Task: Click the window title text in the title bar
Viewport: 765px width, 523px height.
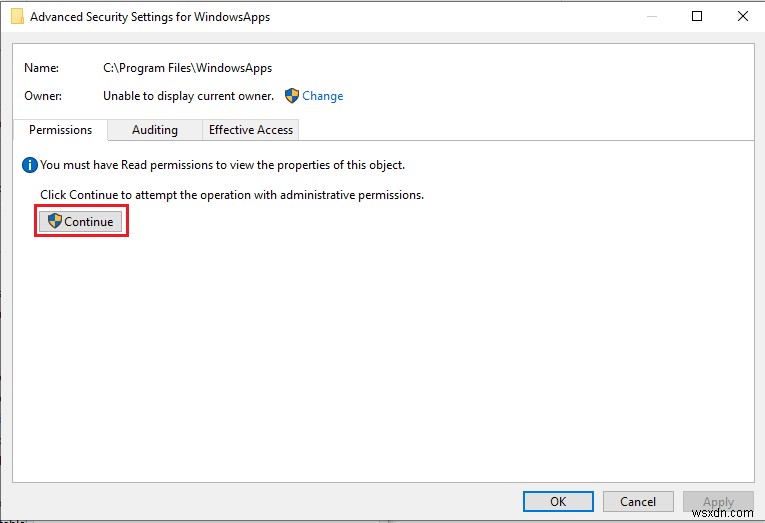Action: click(x=150, y=16)
